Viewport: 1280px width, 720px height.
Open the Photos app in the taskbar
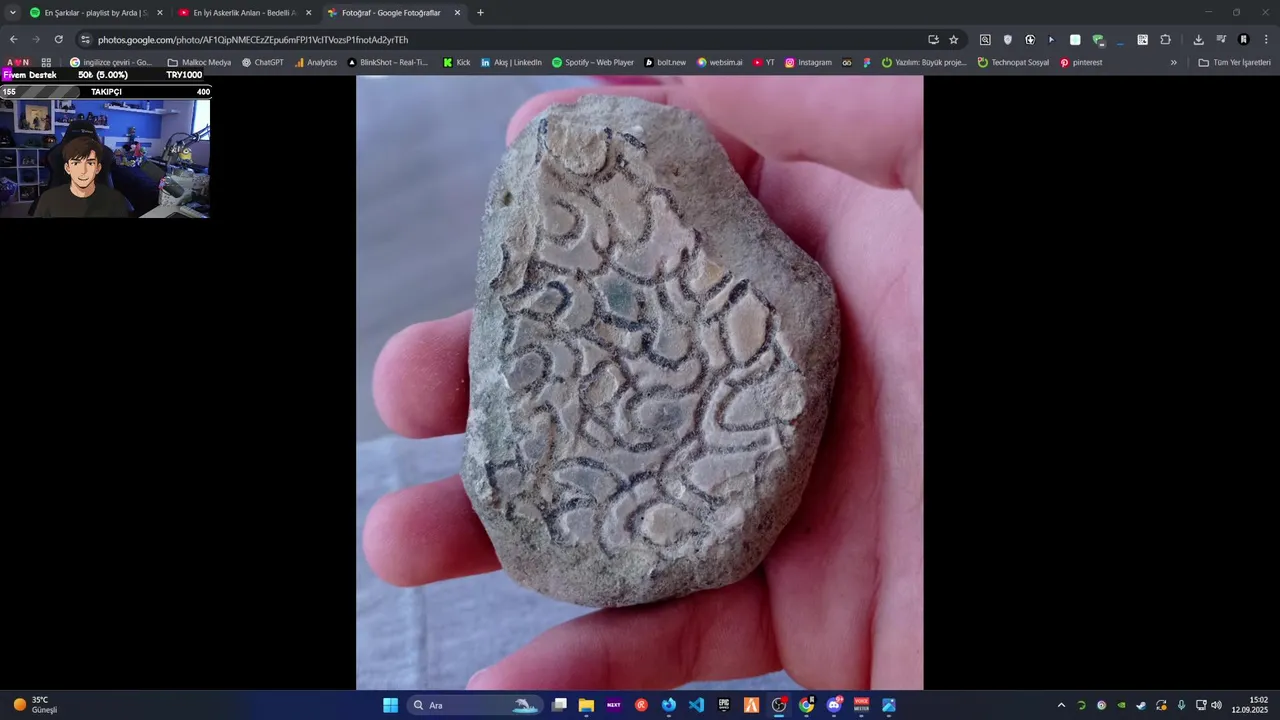889,705
